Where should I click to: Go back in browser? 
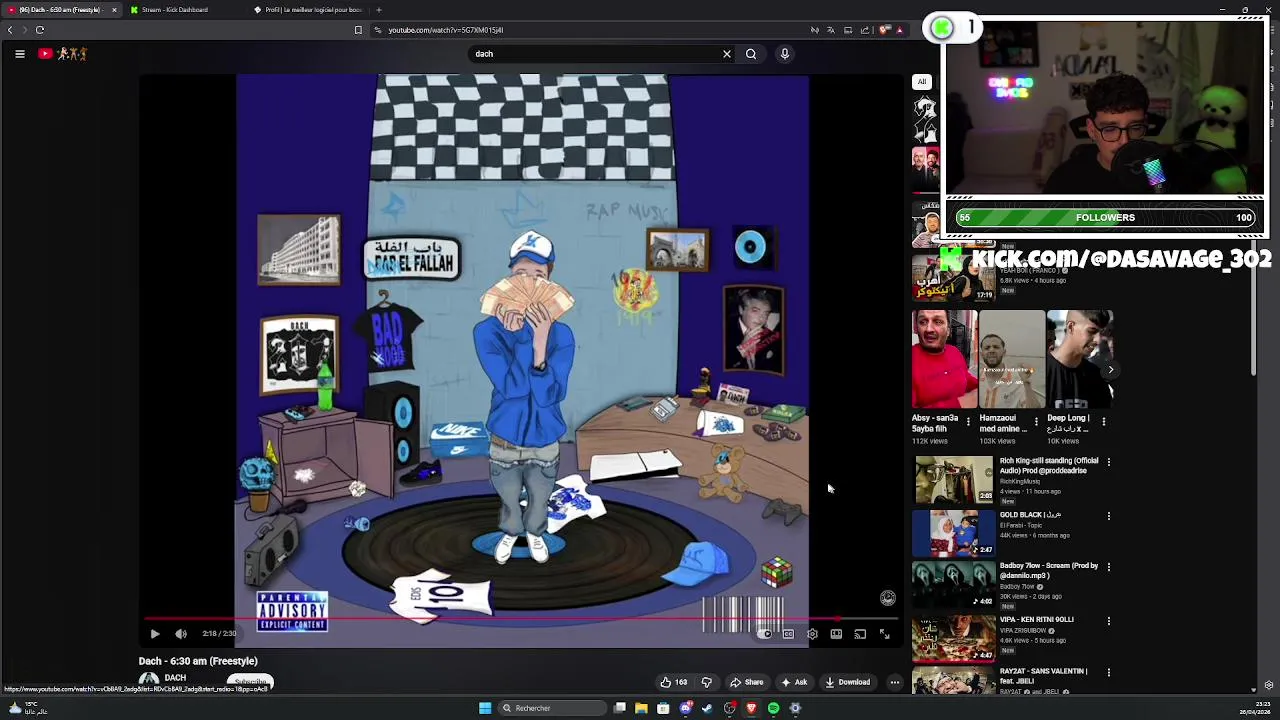[10, 30]
